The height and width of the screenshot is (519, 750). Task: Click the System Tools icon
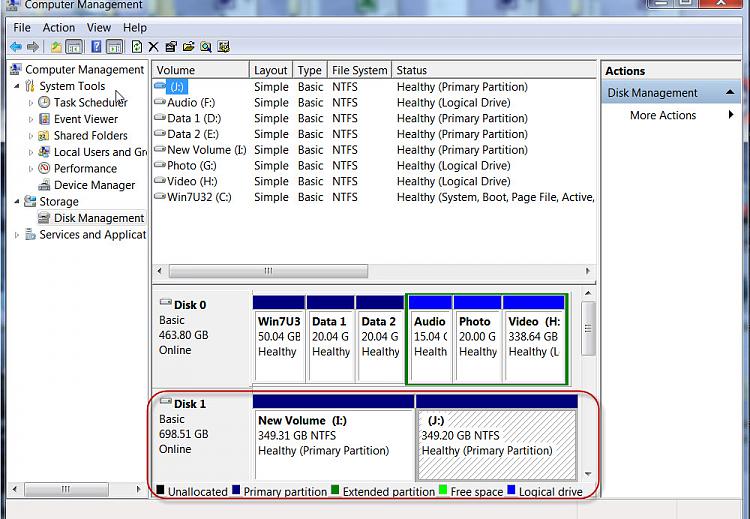click(30, 86)
